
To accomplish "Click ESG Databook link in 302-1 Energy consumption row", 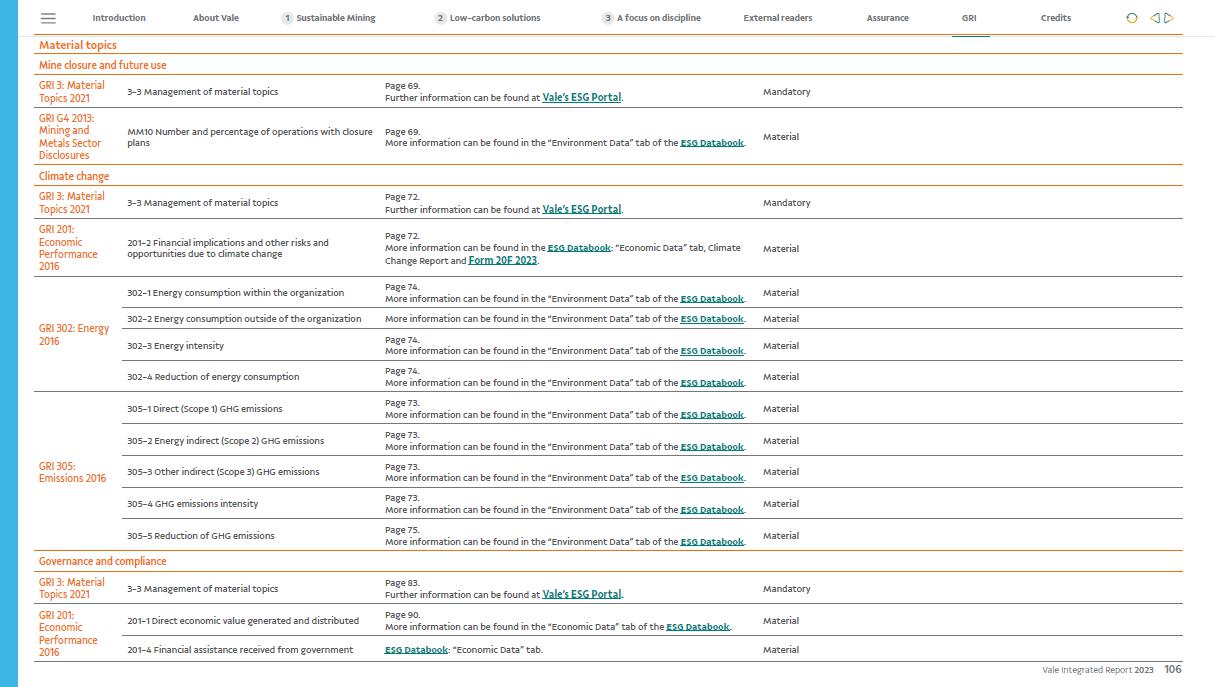I will pos(712,299).
